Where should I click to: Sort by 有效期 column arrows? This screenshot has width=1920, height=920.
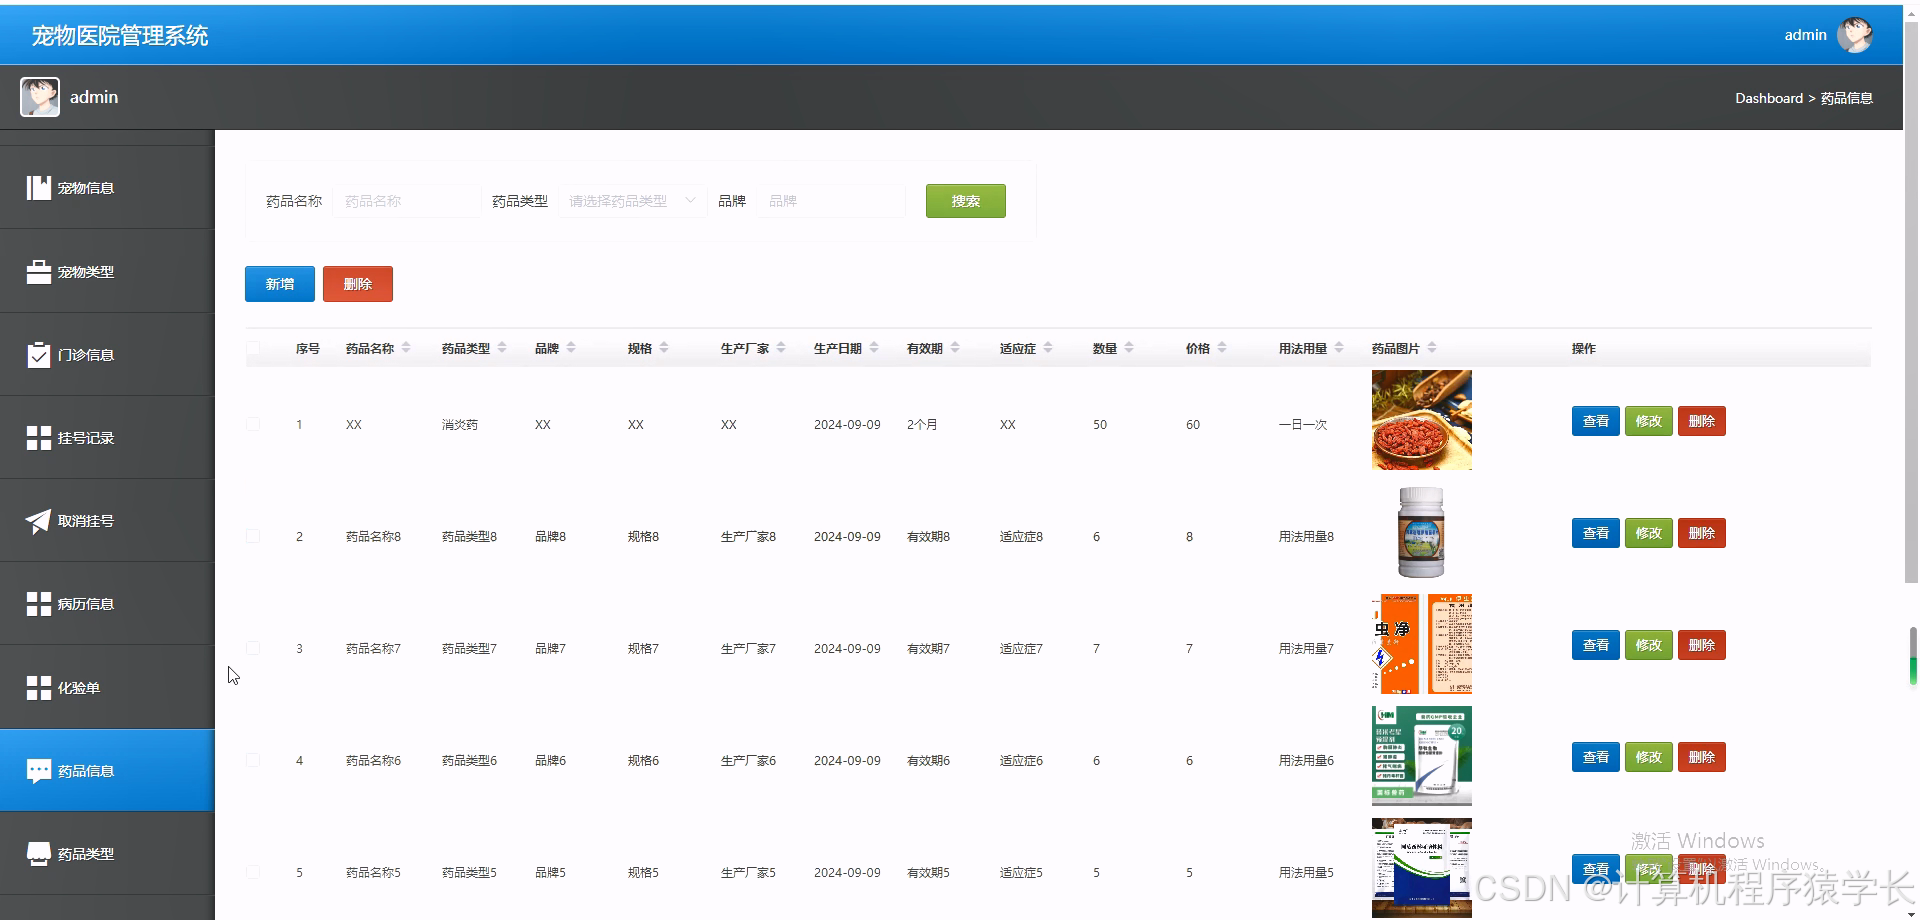(x=955, y=348)
